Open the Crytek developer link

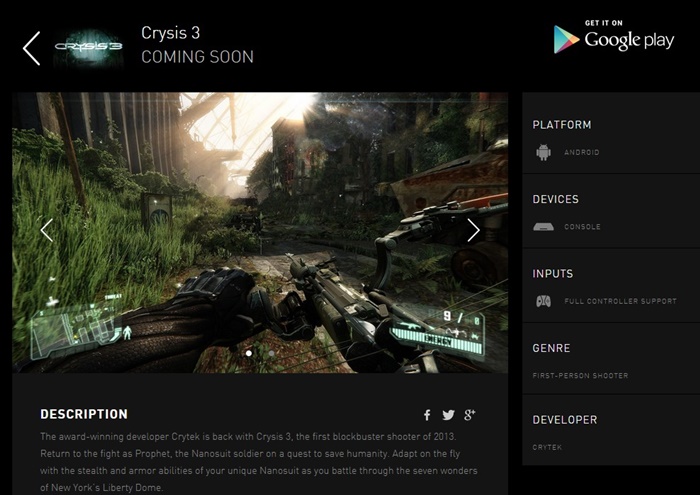click(x=547, y=447)
